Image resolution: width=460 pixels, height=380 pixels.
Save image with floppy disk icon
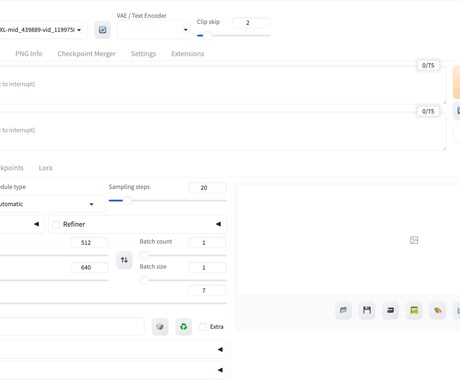pos(367,311)
